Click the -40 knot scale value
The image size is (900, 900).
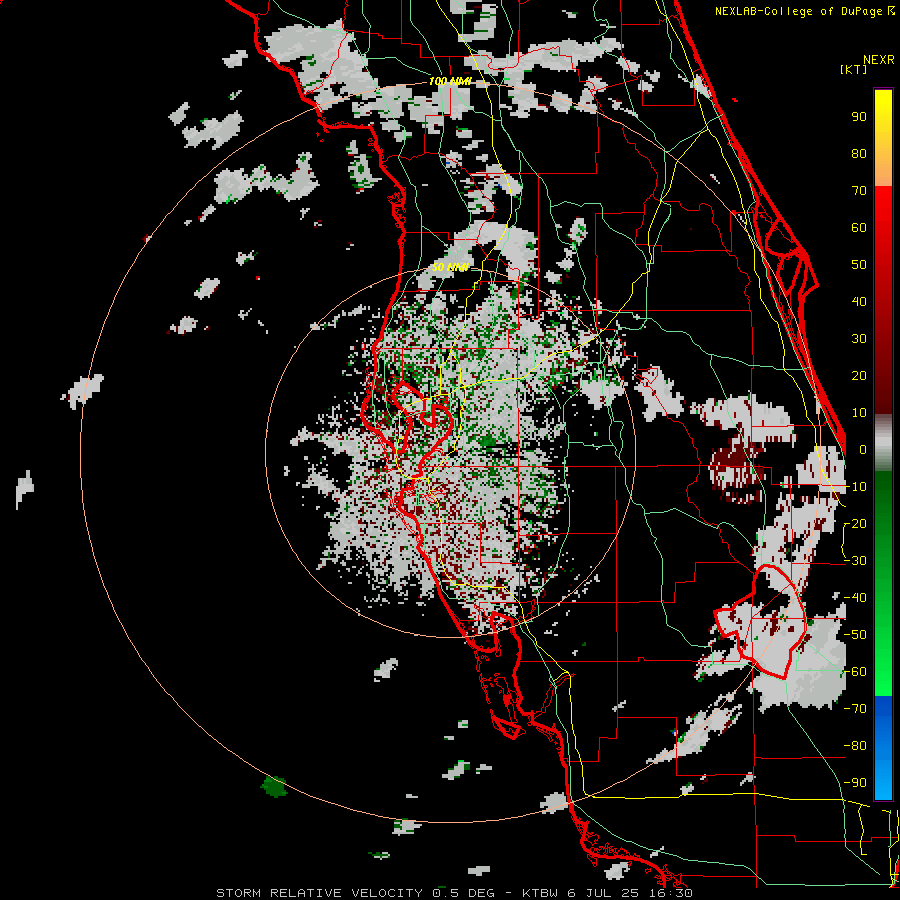(x=855, y=598)
